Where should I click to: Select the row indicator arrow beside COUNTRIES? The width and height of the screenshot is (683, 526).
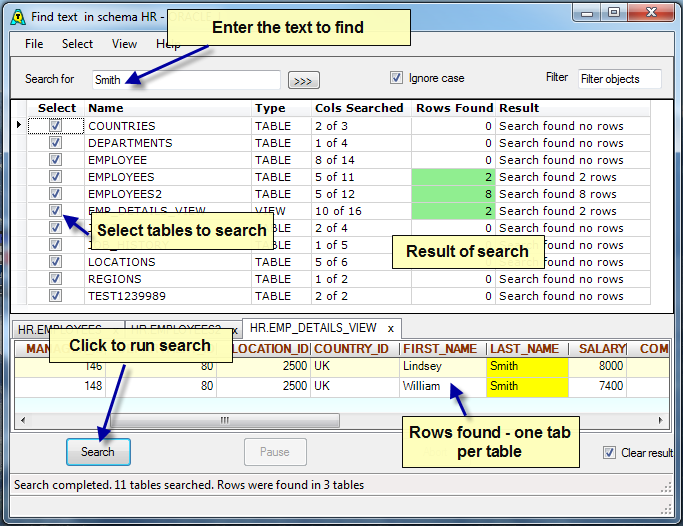point(19,125)
